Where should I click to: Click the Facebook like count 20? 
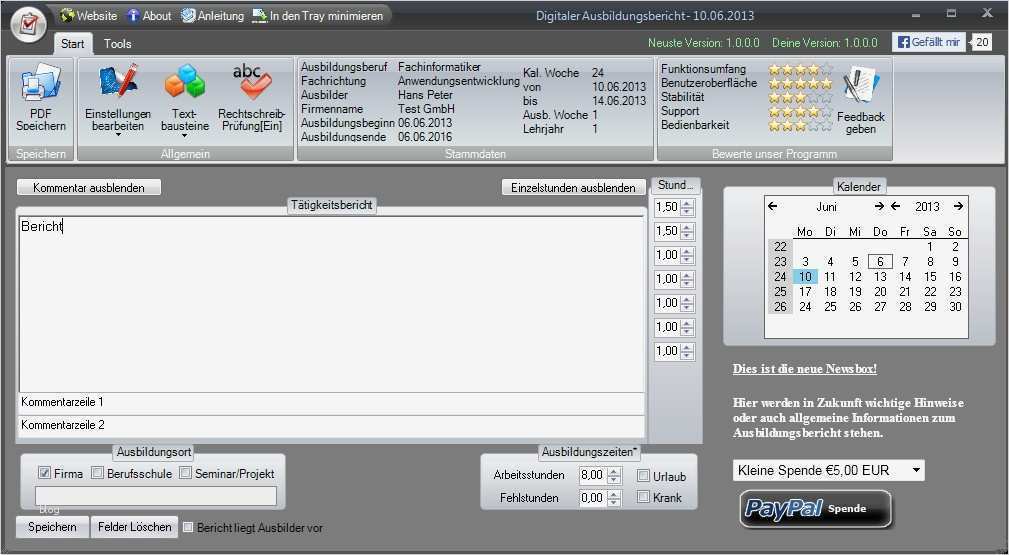[982, 42]
